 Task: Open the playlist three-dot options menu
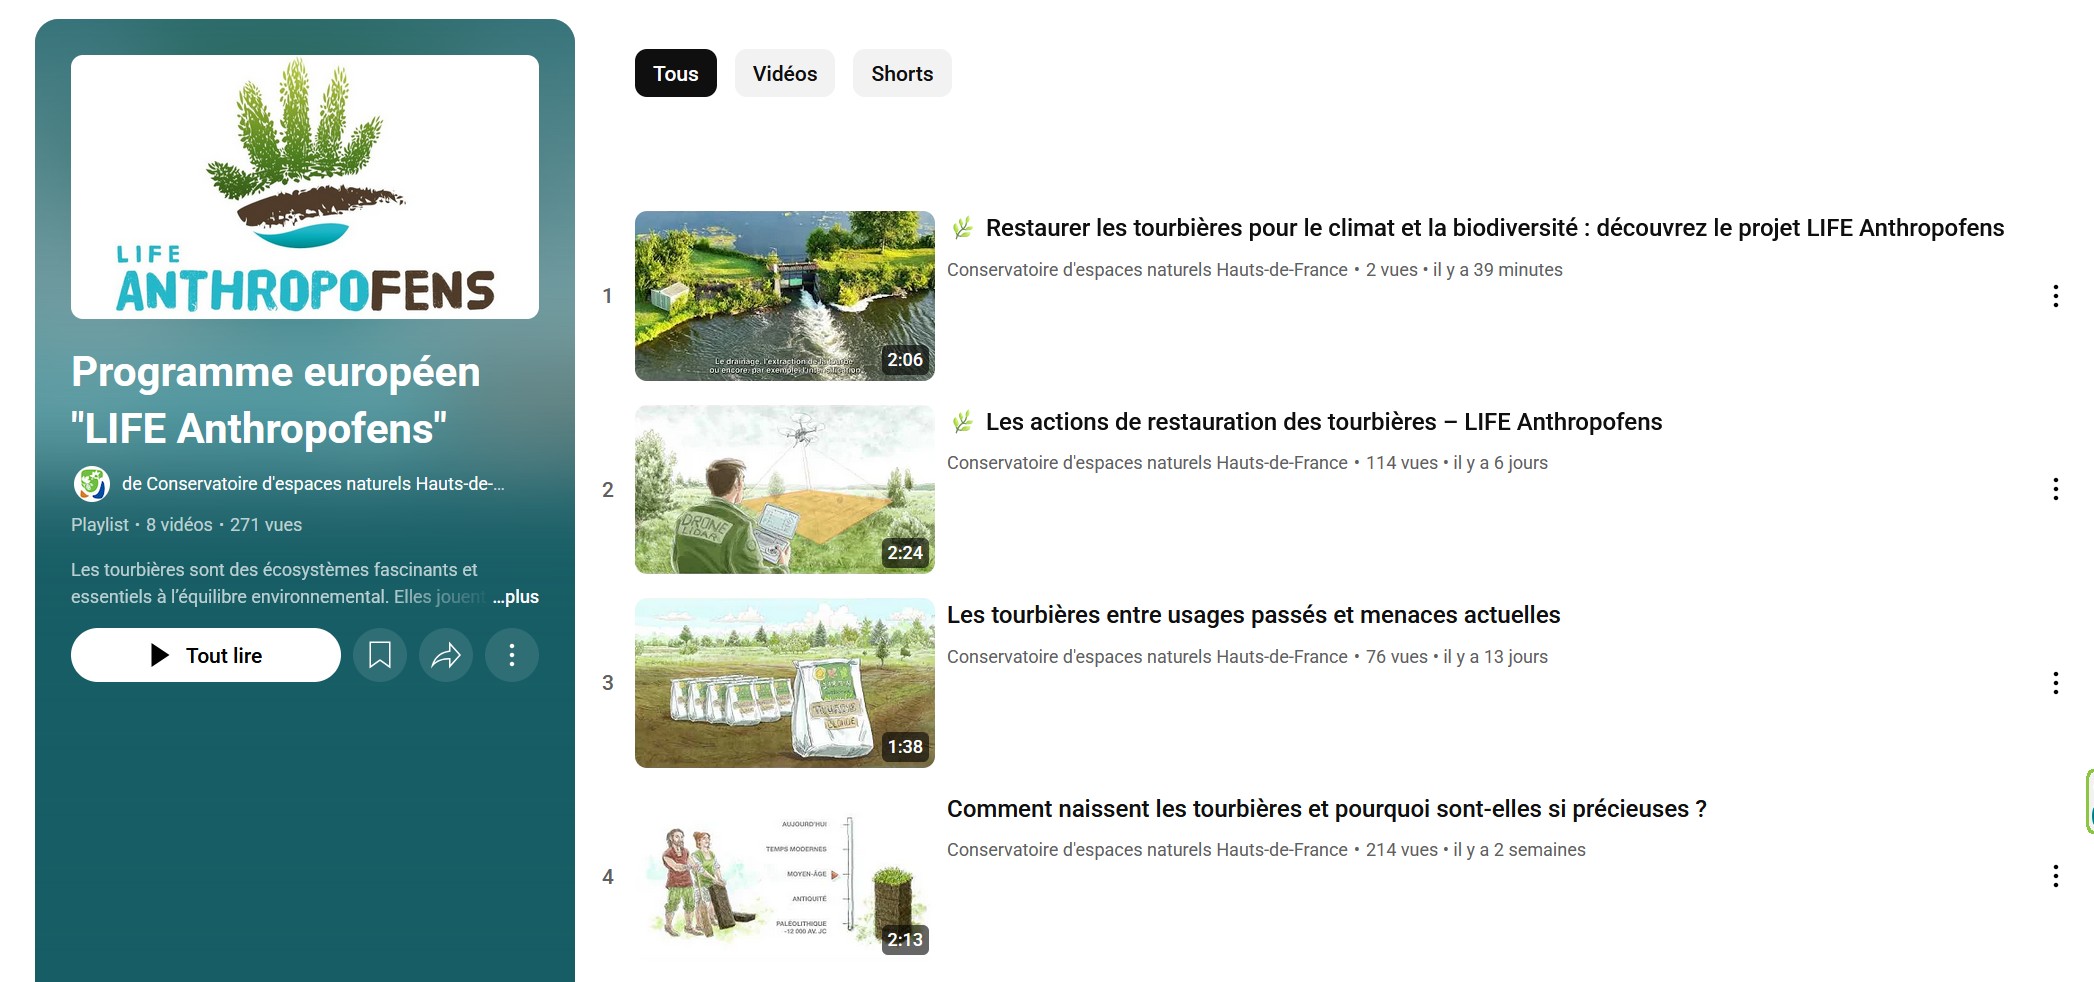point(512,655)
